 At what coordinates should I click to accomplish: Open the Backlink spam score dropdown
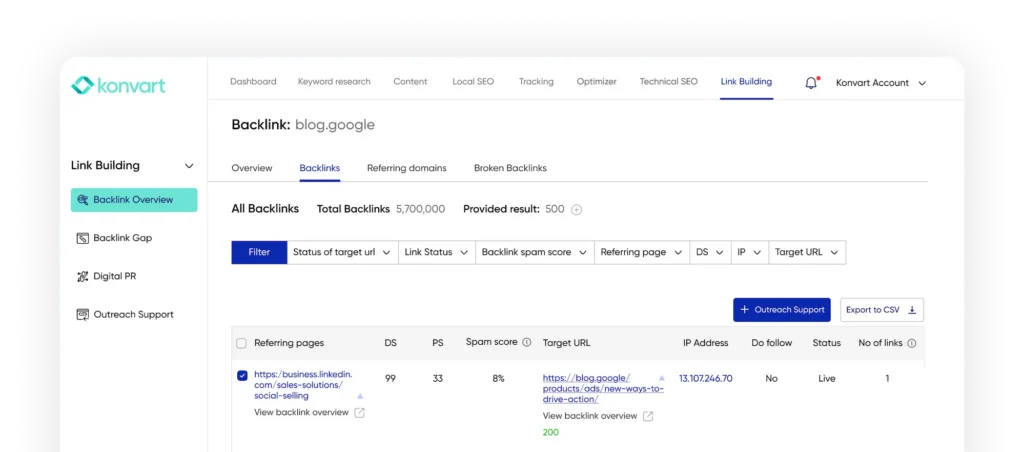534,252
